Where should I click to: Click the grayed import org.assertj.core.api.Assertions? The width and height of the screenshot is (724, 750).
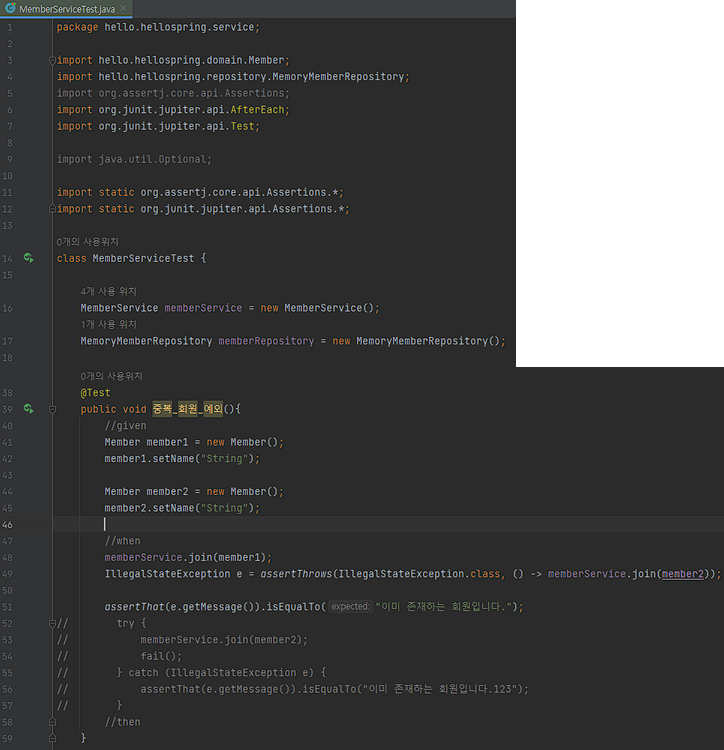point(173,93)
